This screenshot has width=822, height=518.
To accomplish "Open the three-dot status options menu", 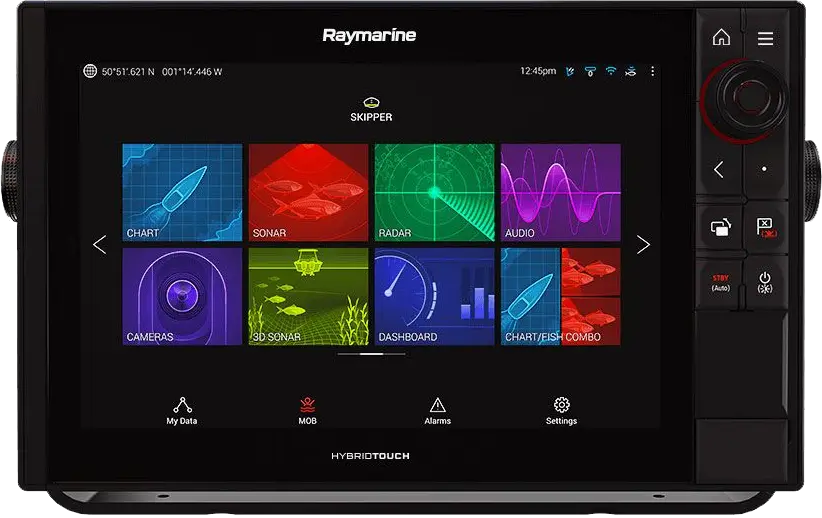I will (x=653, y=72).
